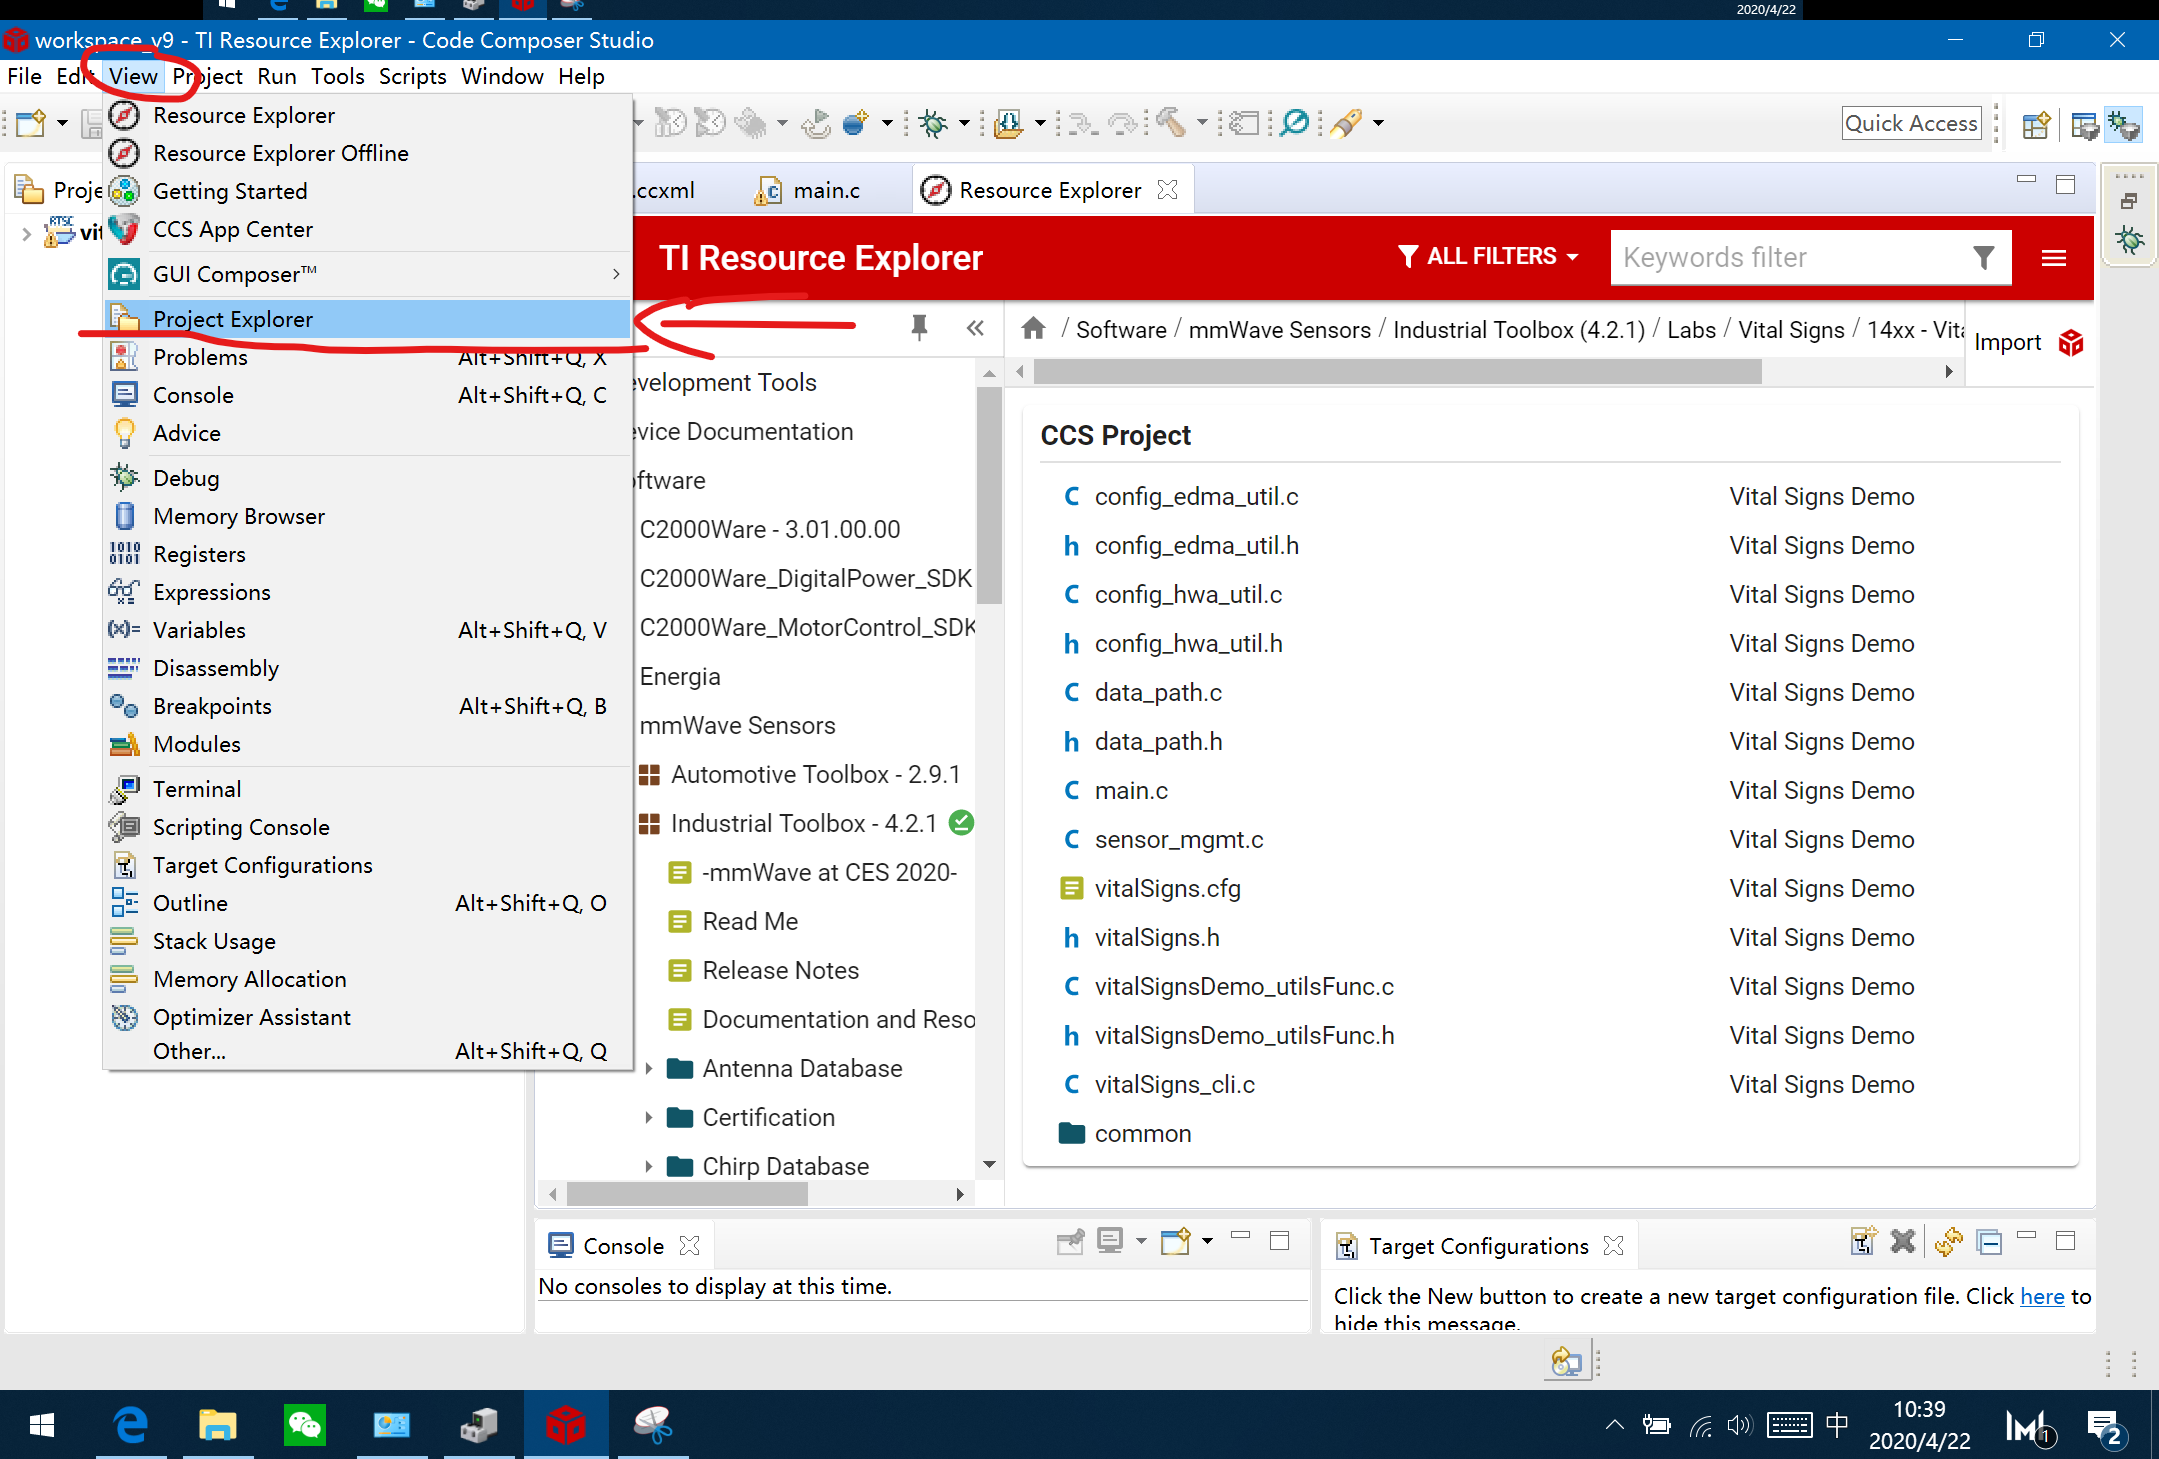Click the mmWave Sensors breadcrumb link
The width and height of the screenshot is (2159, 1459).
pyautogui.click(x=1279, y=329)
